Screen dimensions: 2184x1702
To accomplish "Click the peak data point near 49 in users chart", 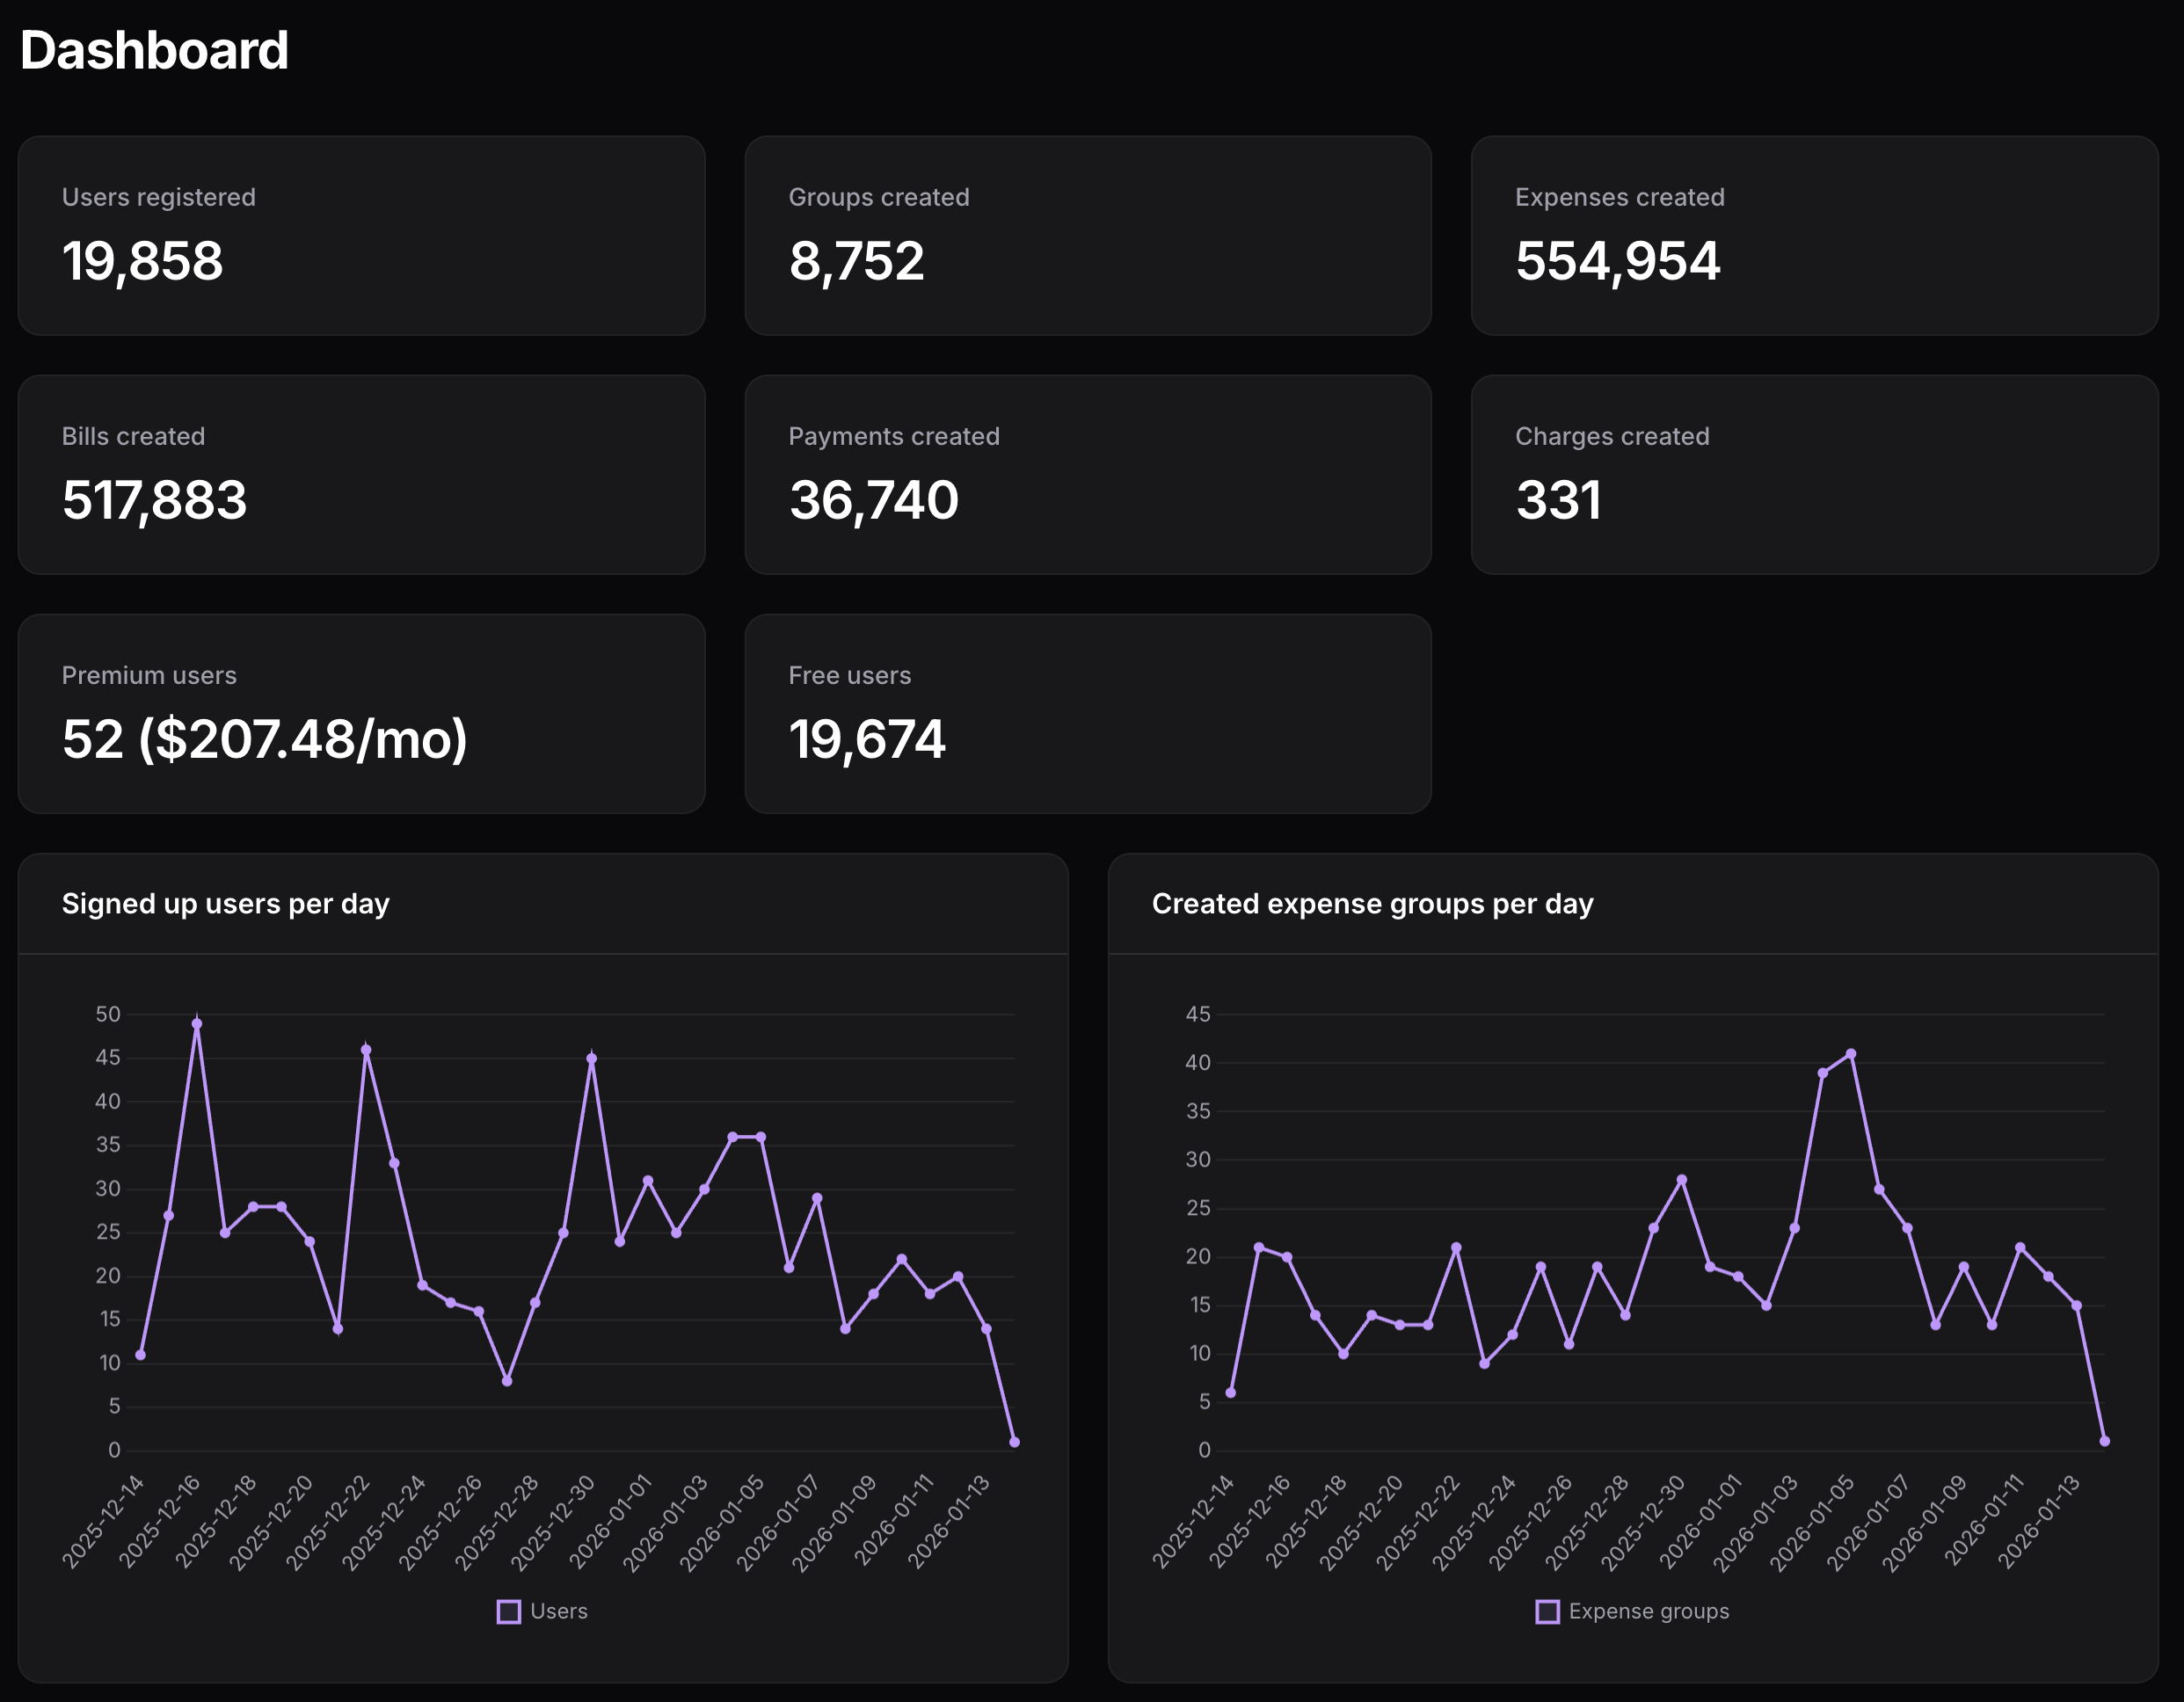I will click(197, 1024).
